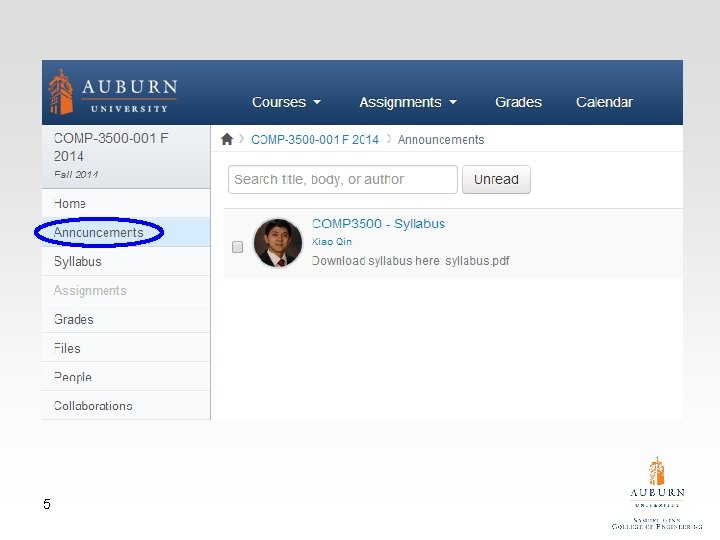720x540 pixels.
Task: Open Calendar in the top navigation
Action: (x=604, y=102)
